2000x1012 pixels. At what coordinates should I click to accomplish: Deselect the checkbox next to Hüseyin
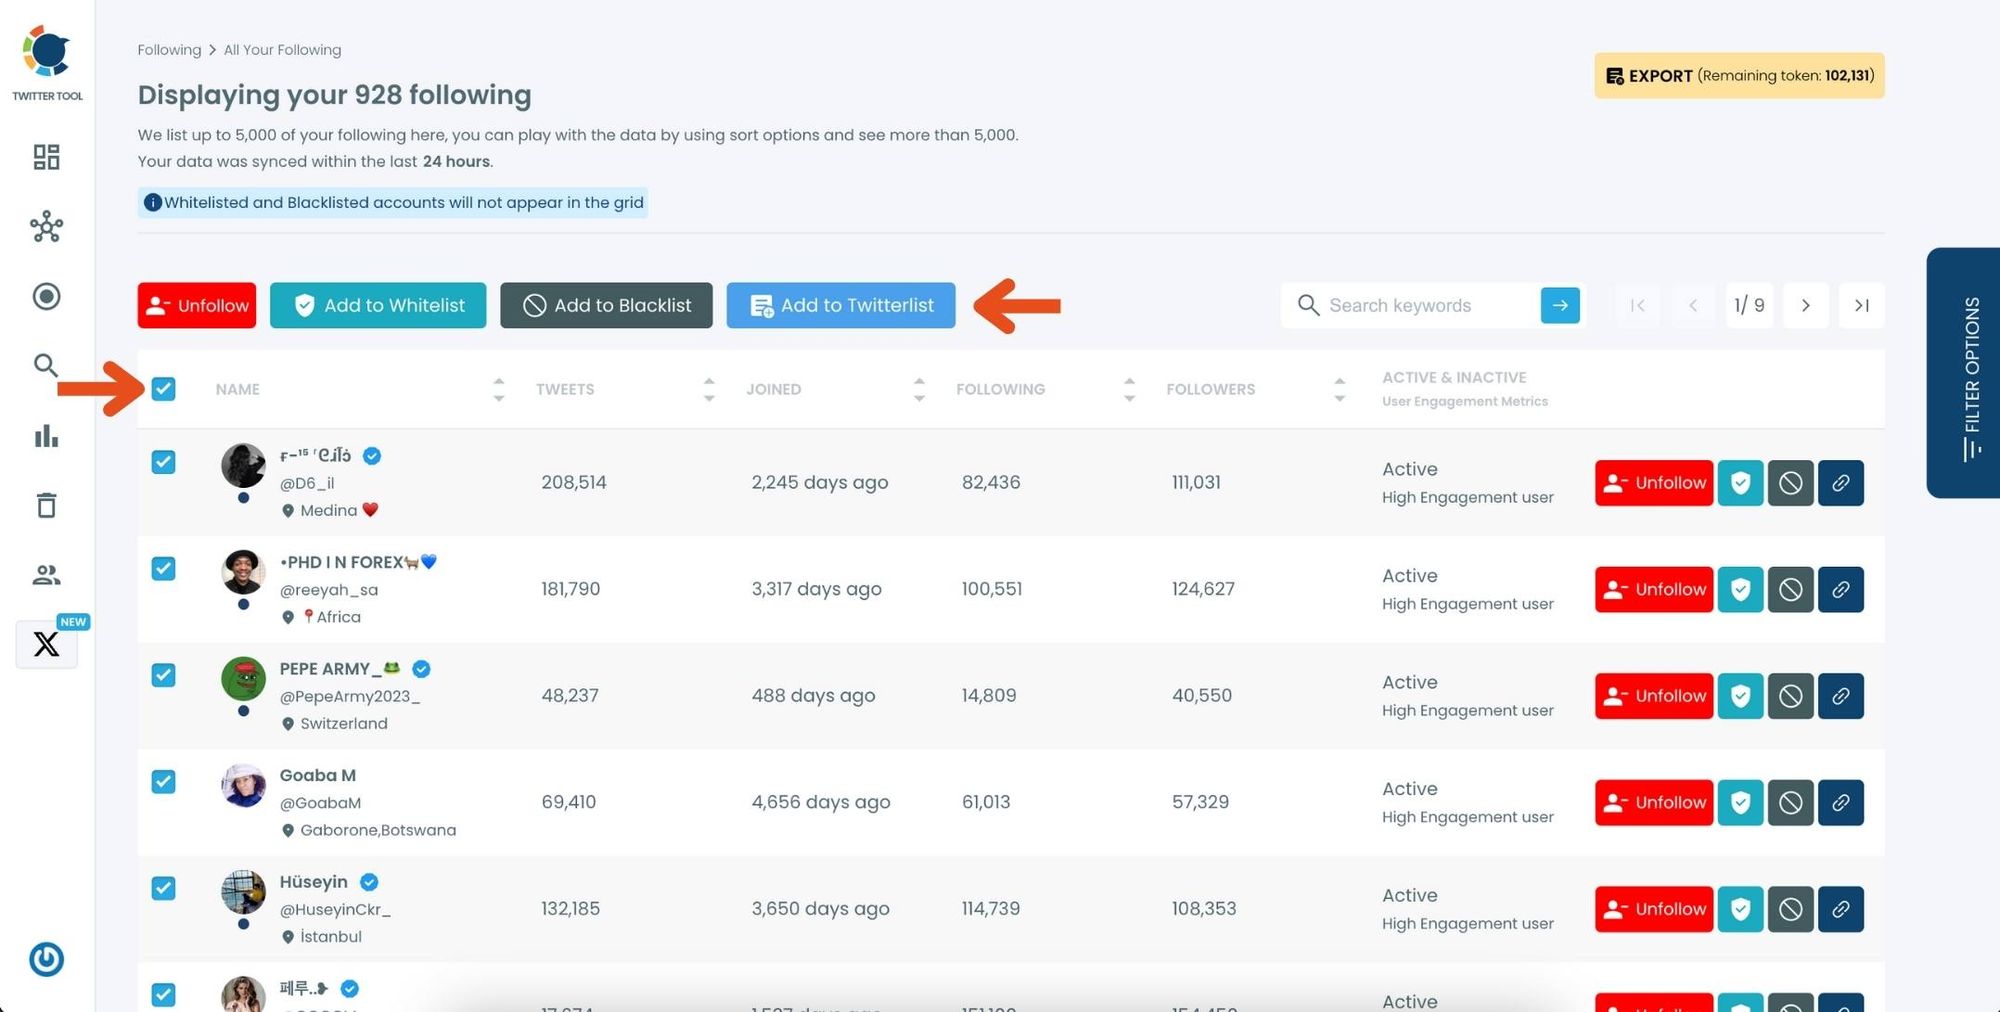(x=163, y=888)
